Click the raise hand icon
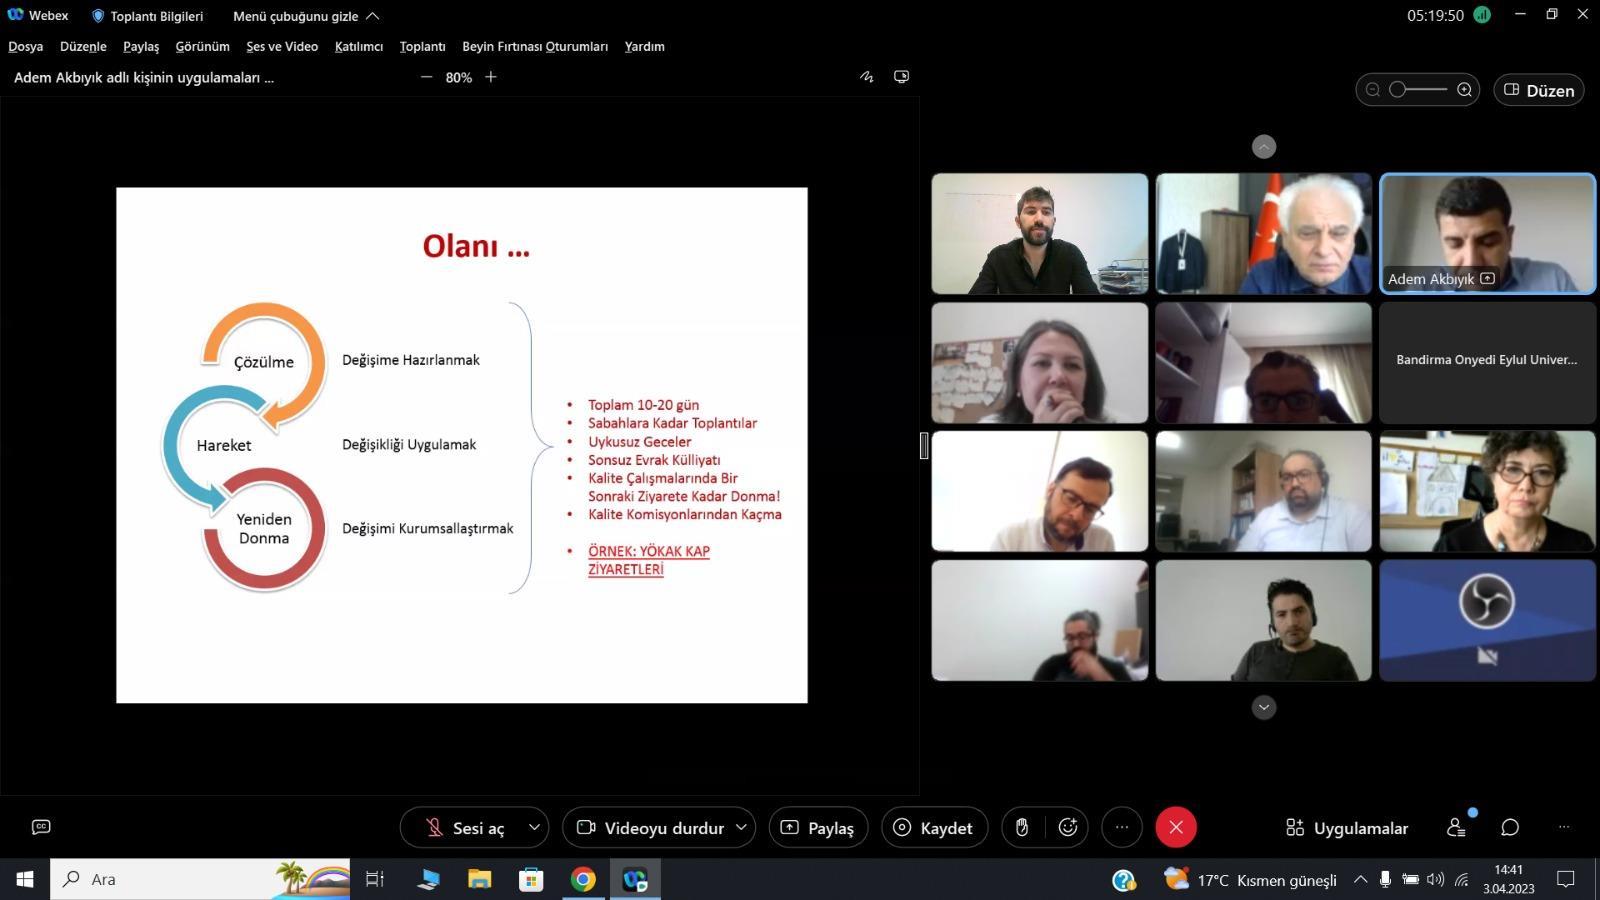The image size is (1600, 900). (x=1021, y=827)
